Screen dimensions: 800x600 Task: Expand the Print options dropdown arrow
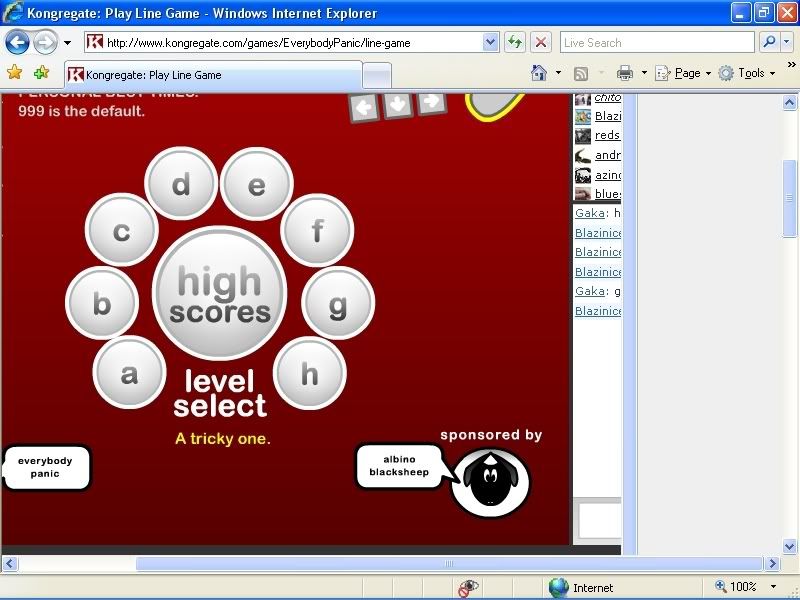[x=644, y=73]
